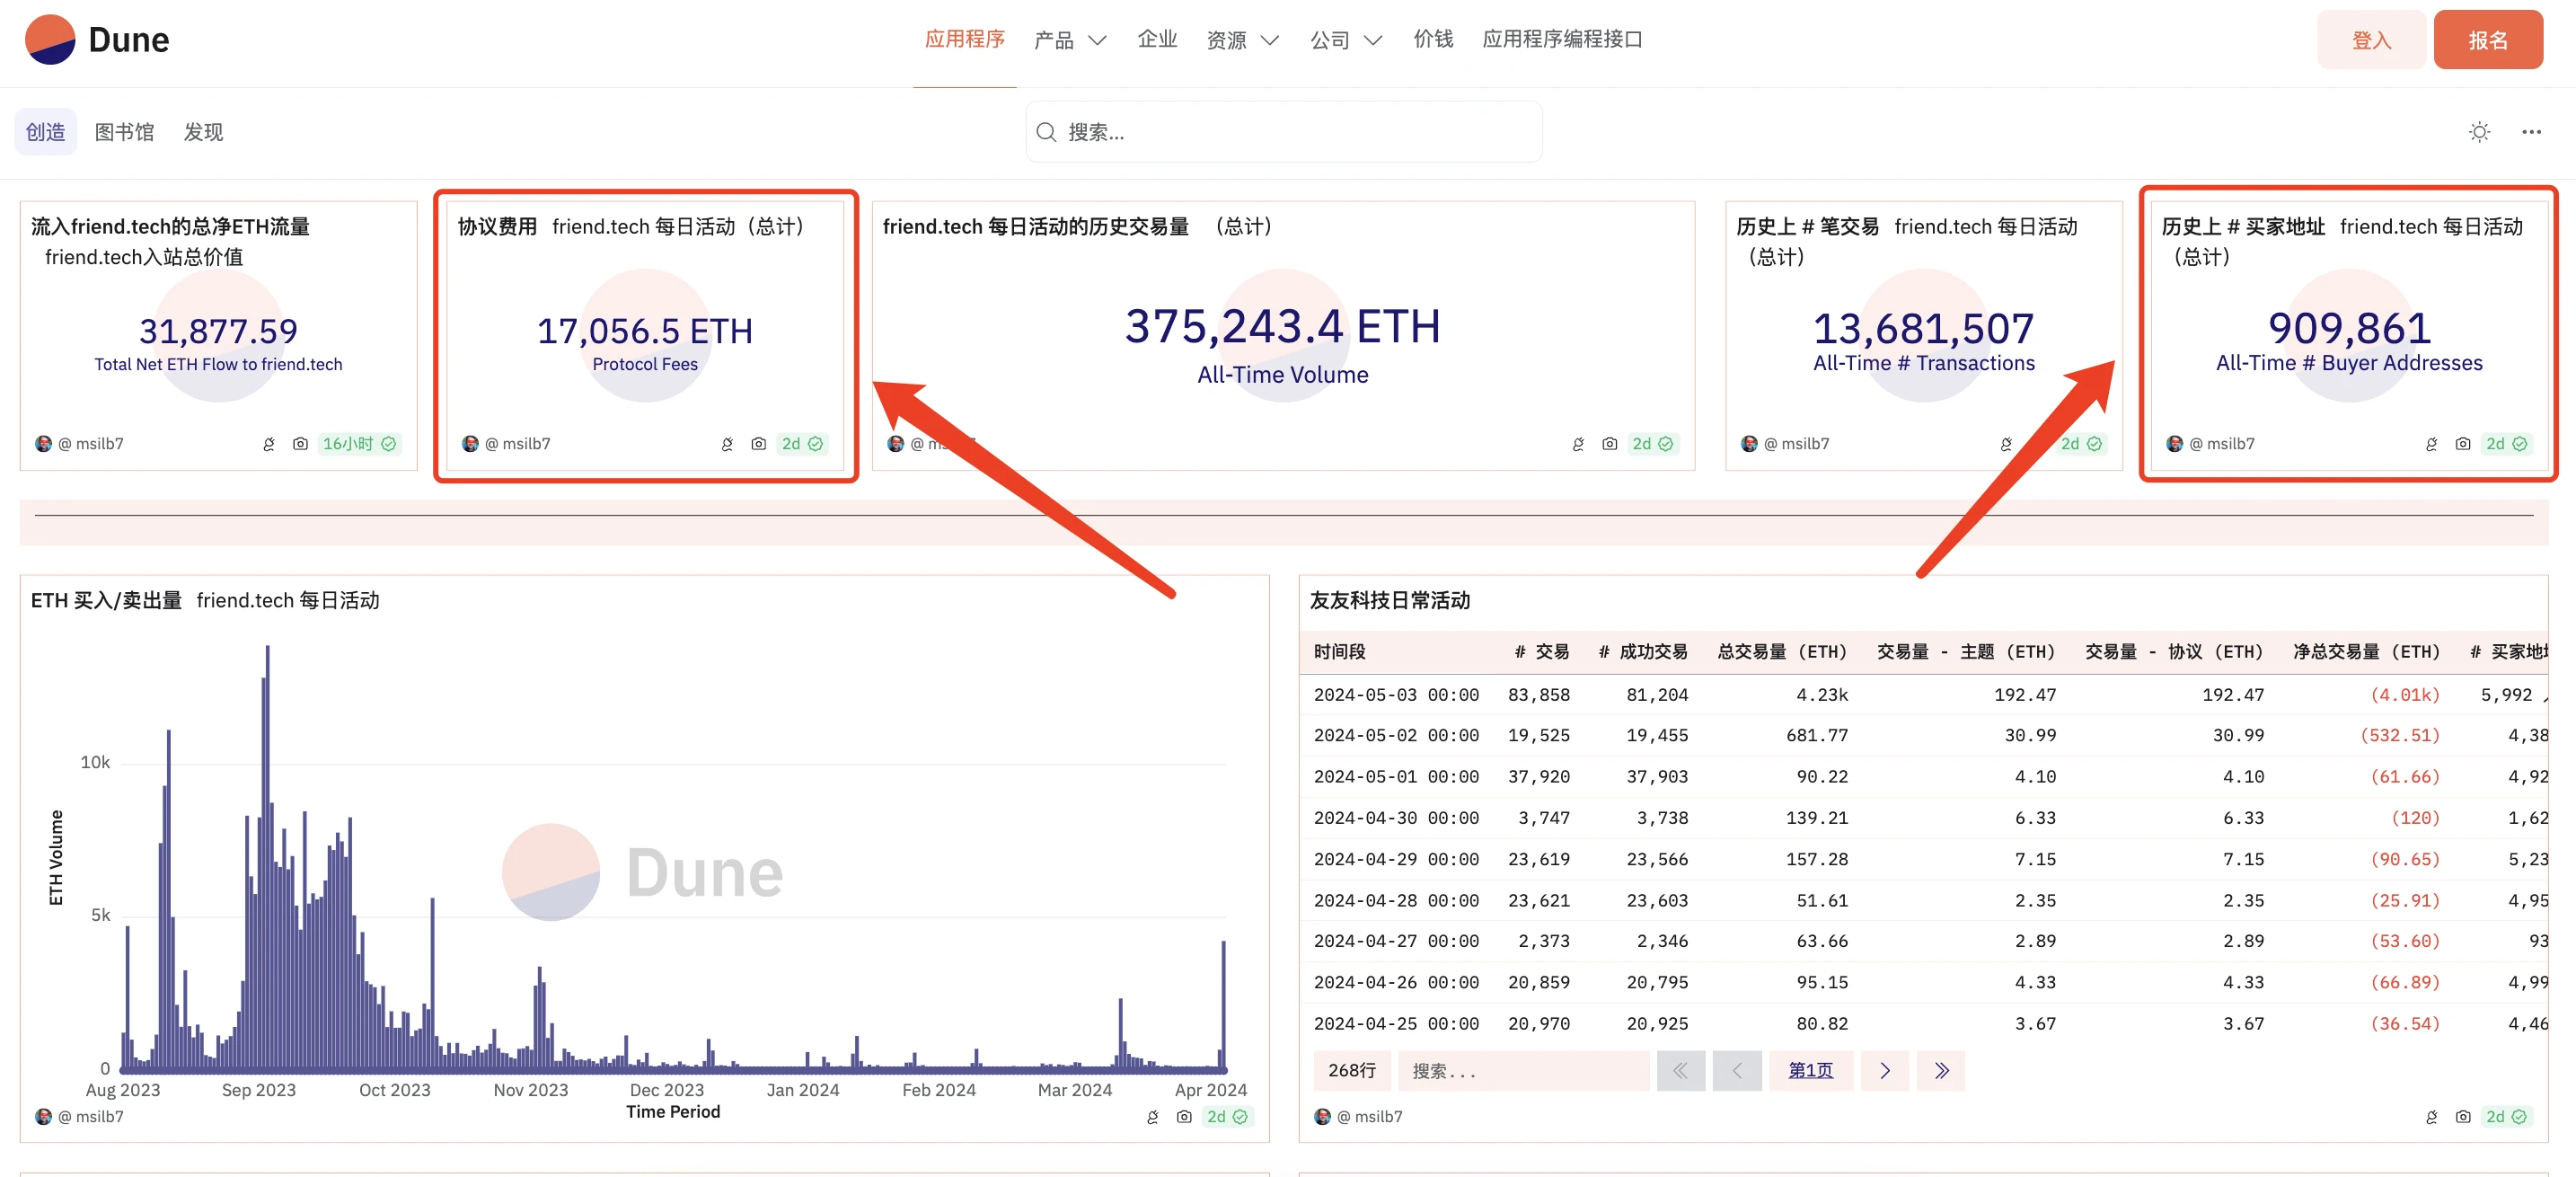Open the 第1页 page link
2576x1177 pixels.
tap(1811, 1070)
